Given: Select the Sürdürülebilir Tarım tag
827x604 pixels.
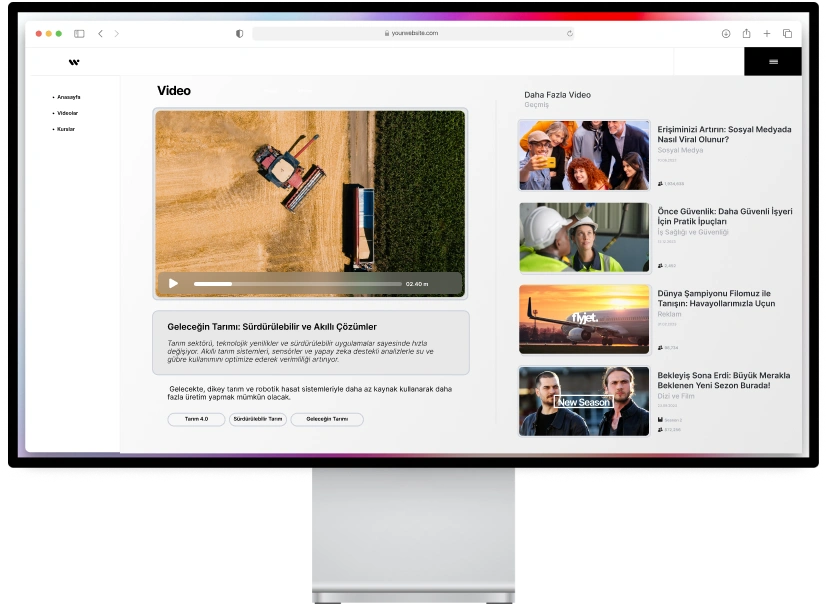Looking at the screenshot, I should 258,419.
